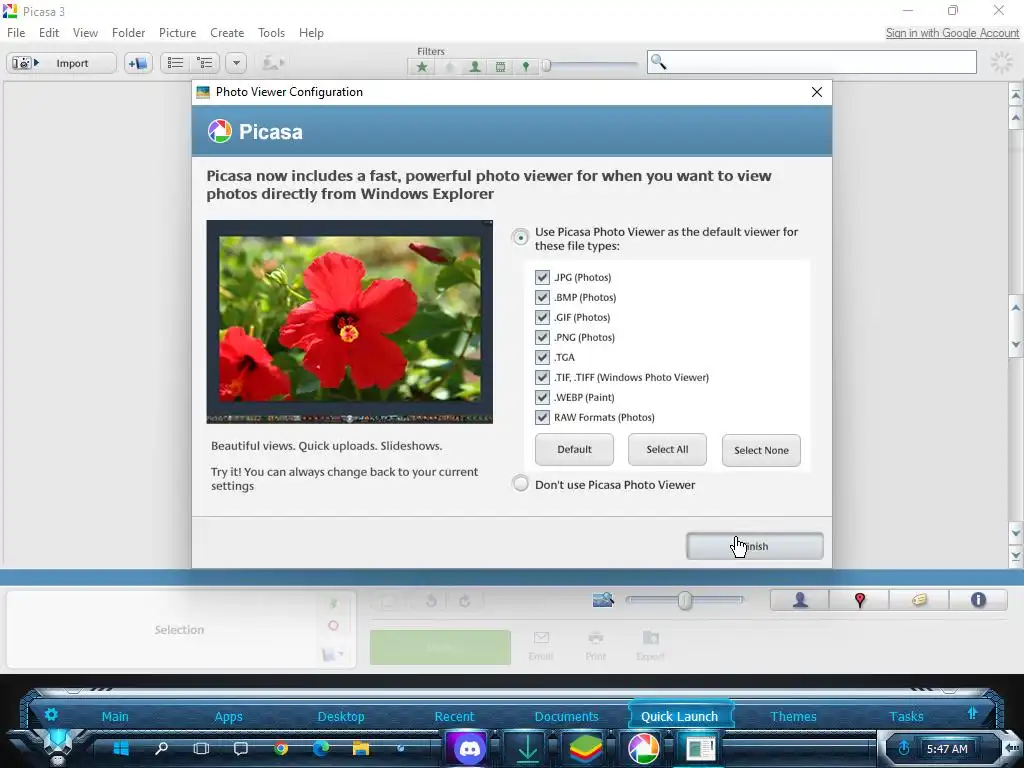Image resolution: width=1024 pixels, height=768 pixels.
Task: Launch BlueStacks from the dock
Action: (585, 748)
